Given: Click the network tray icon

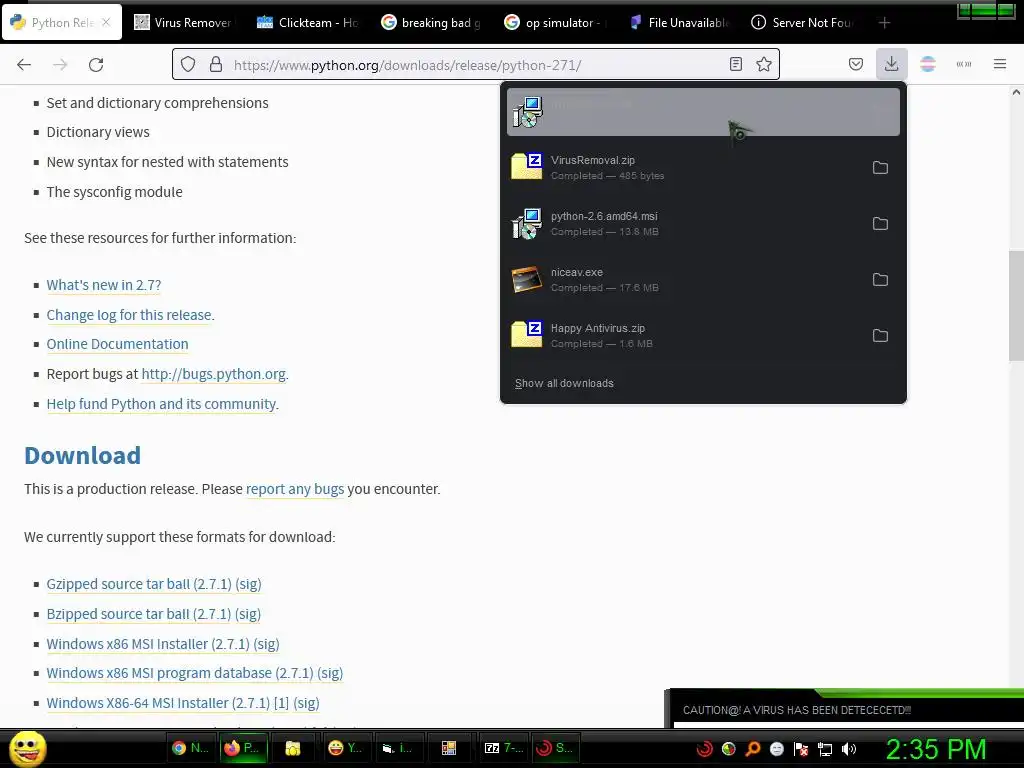Looking at the screenshot, I should click(x=825, y=750).
